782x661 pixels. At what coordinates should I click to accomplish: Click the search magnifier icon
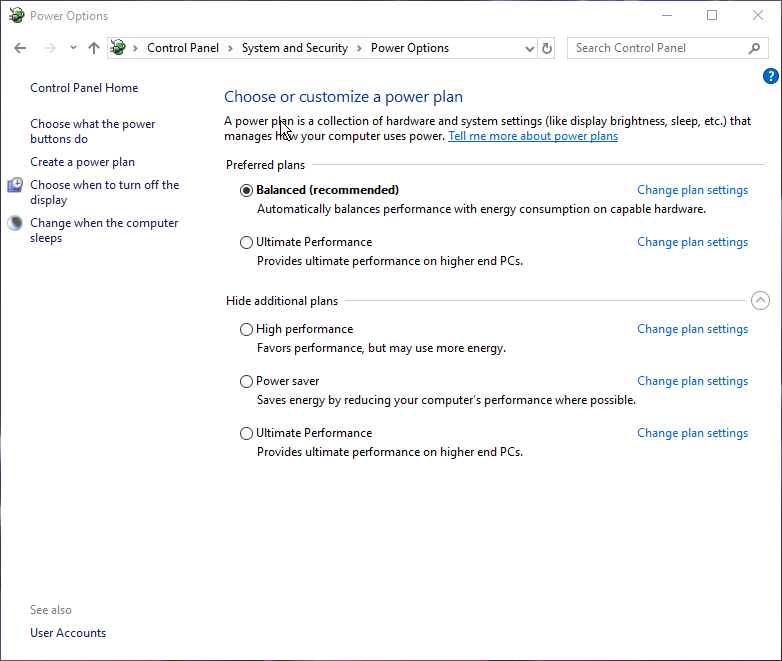[754, 48]
